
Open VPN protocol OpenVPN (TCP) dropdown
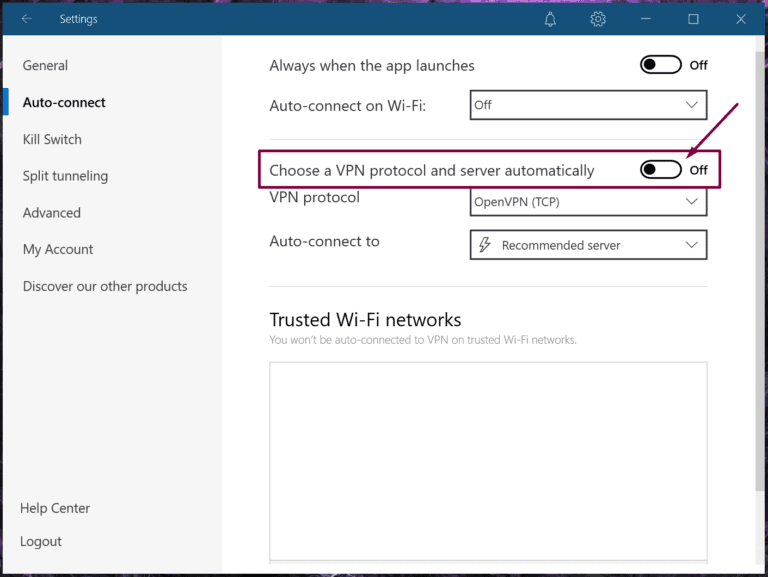tap(588, 202)
